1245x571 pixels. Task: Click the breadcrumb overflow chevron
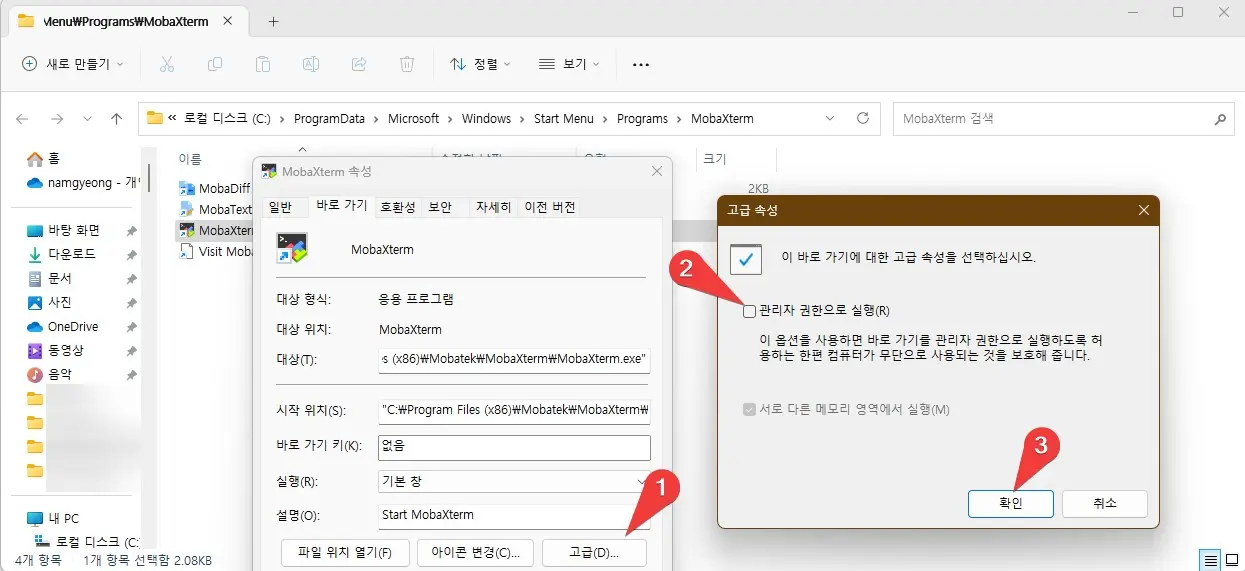coord(173,118)
